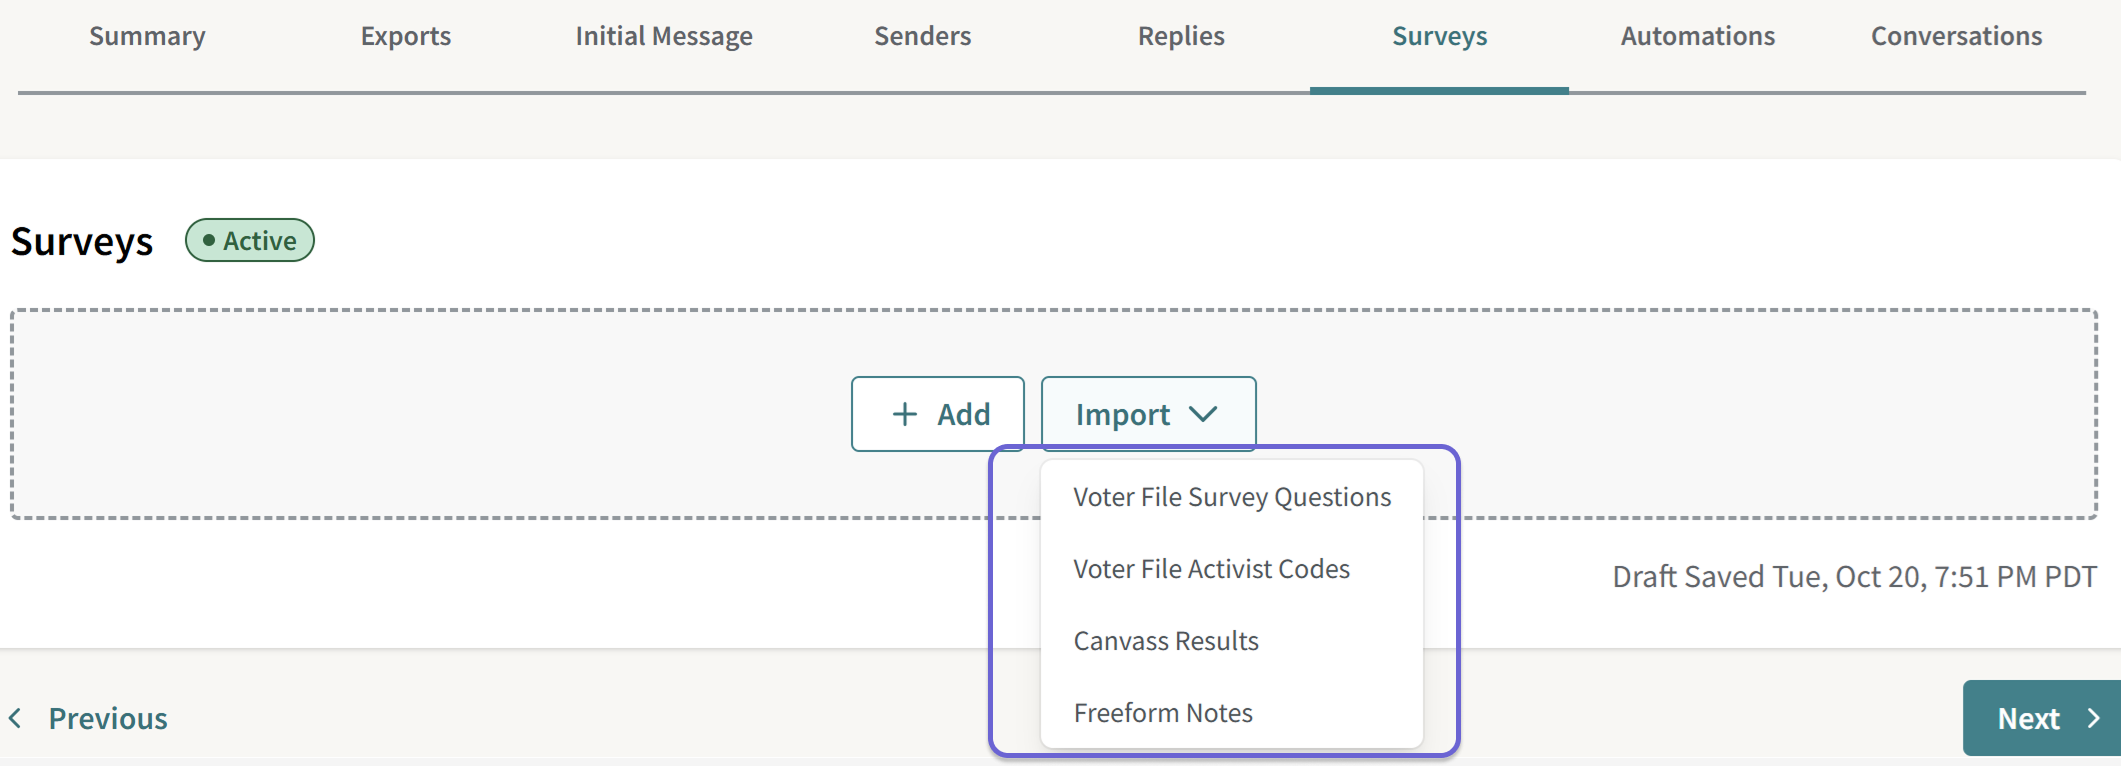
Task: Click the Surveys tab
Action: (x=1439, y=37)
